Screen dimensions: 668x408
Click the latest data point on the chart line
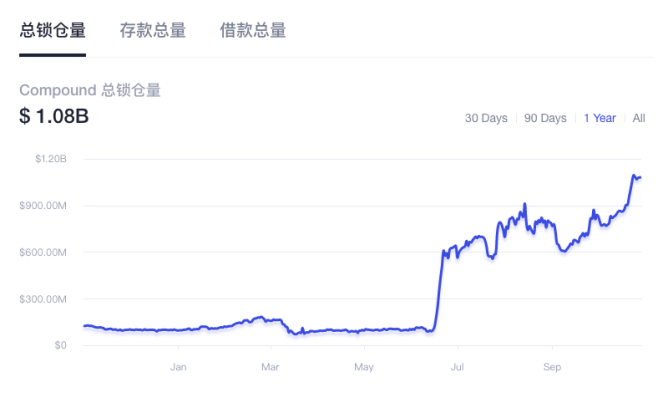click(x=640, y=178)
